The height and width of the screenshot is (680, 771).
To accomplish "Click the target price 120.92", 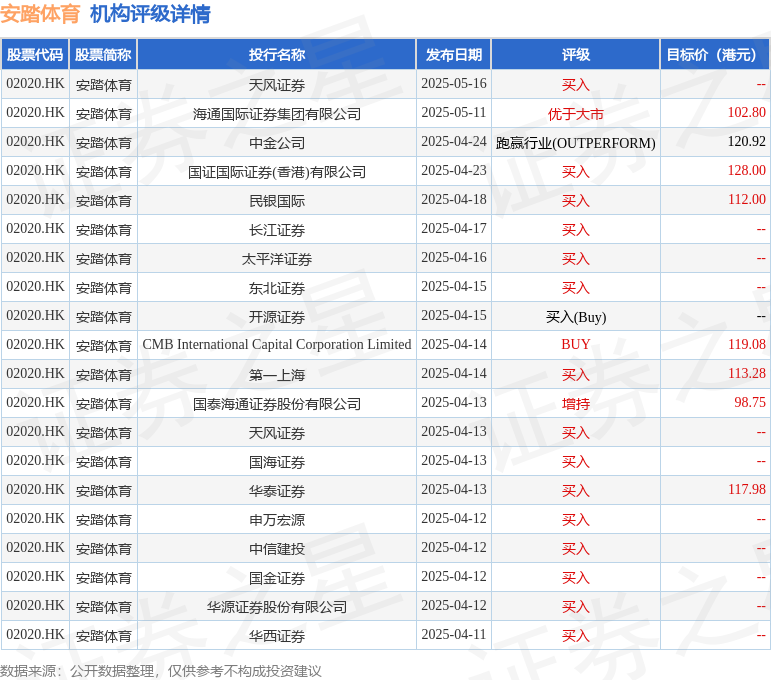I will [x=746, y=142].
